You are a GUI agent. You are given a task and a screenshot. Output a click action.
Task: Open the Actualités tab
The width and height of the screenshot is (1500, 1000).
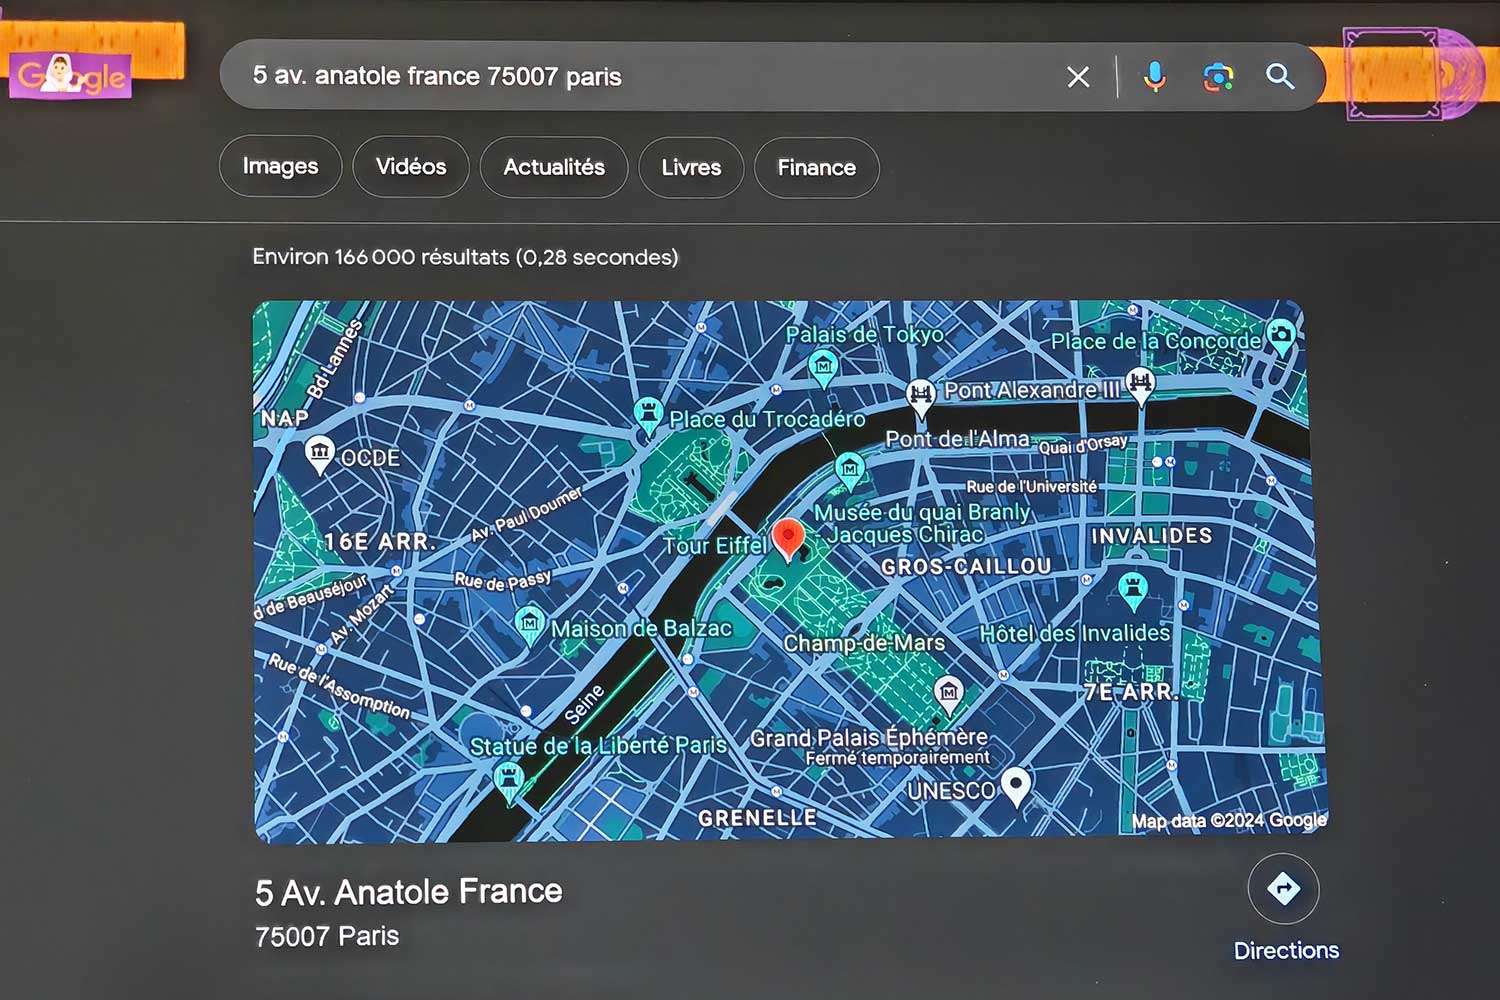(x=554, y=167)
